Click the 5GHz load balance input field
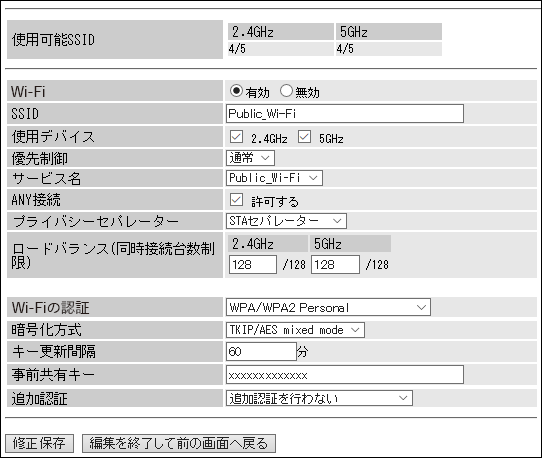Screen dimensions: 542x458 pyautogui.click(x=335, y=265)
